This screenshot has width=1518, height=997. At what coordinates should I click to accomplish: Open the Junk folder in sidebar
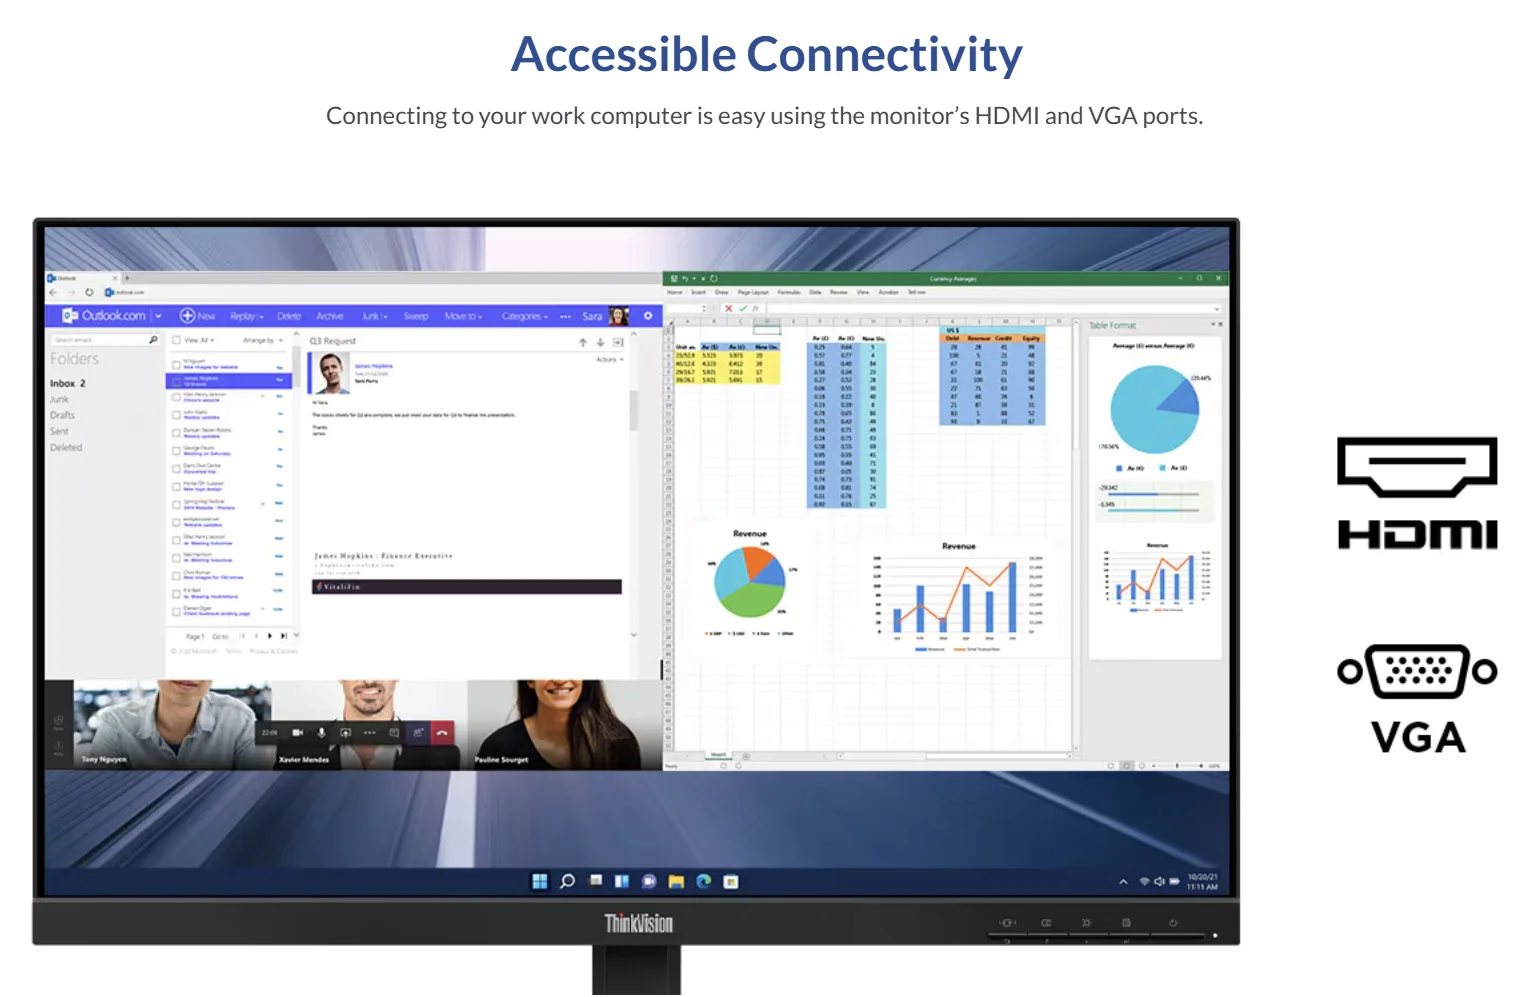[x=59, y=399]
